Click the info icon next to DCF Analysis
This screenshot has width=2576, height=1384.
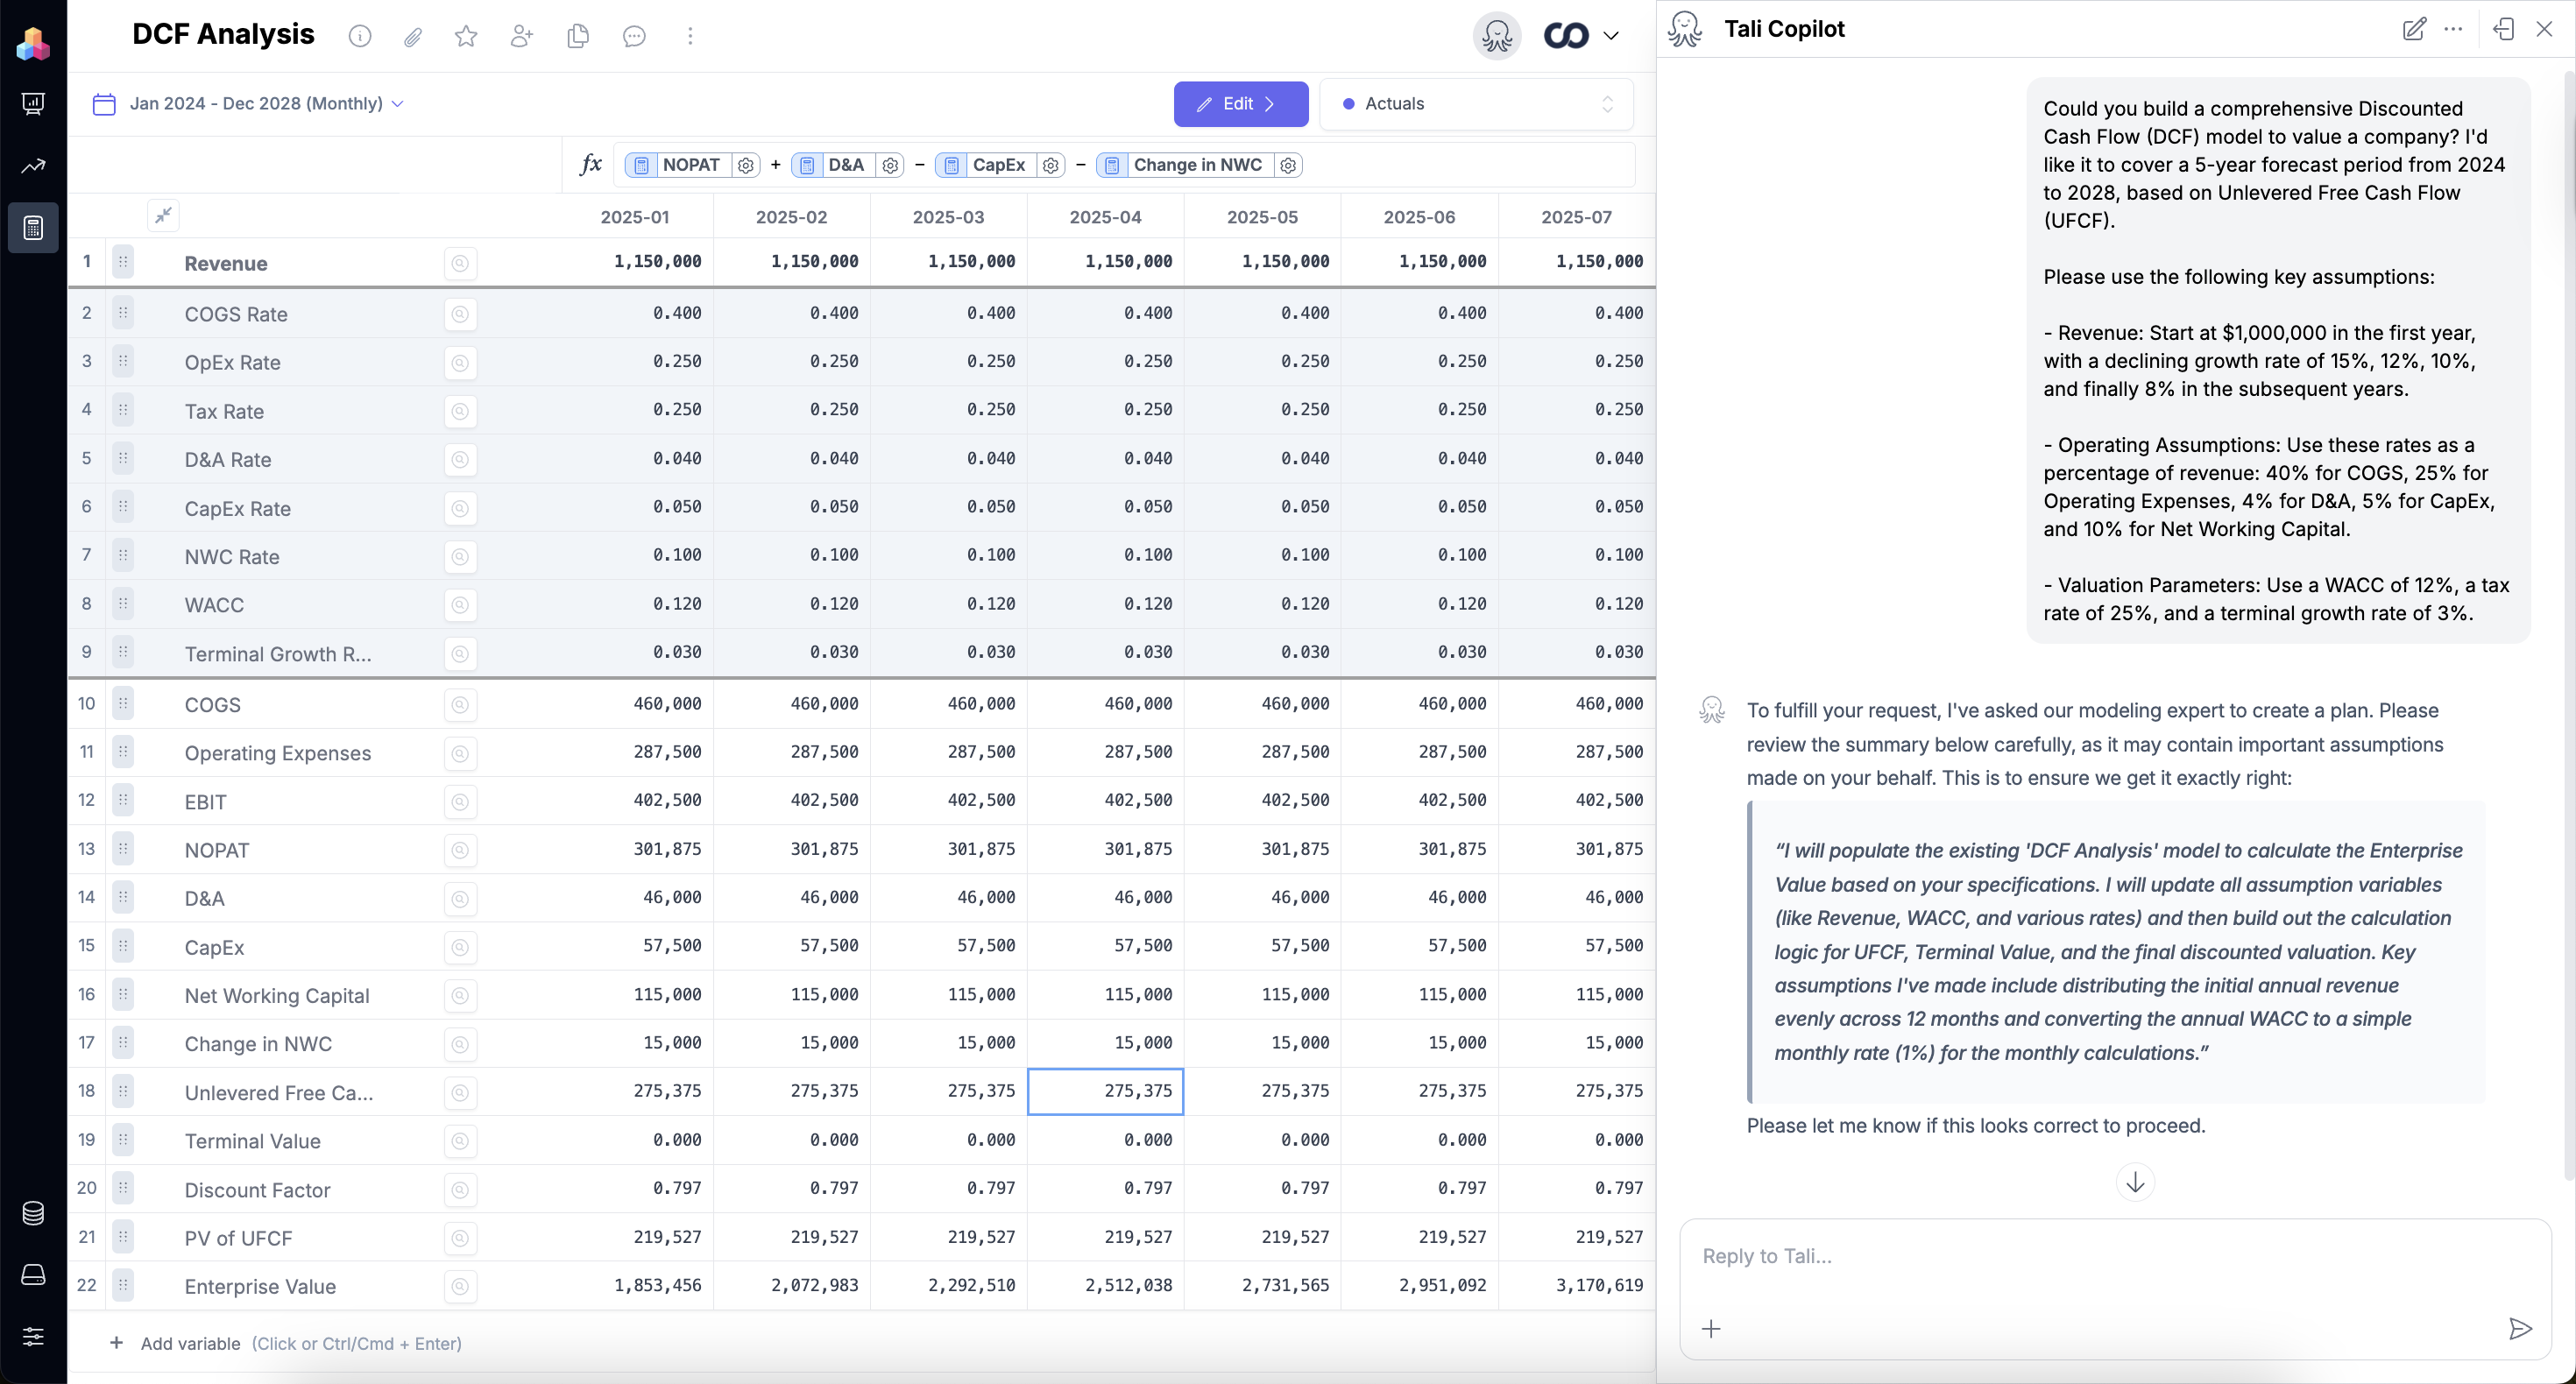click(x=360, y=36)
